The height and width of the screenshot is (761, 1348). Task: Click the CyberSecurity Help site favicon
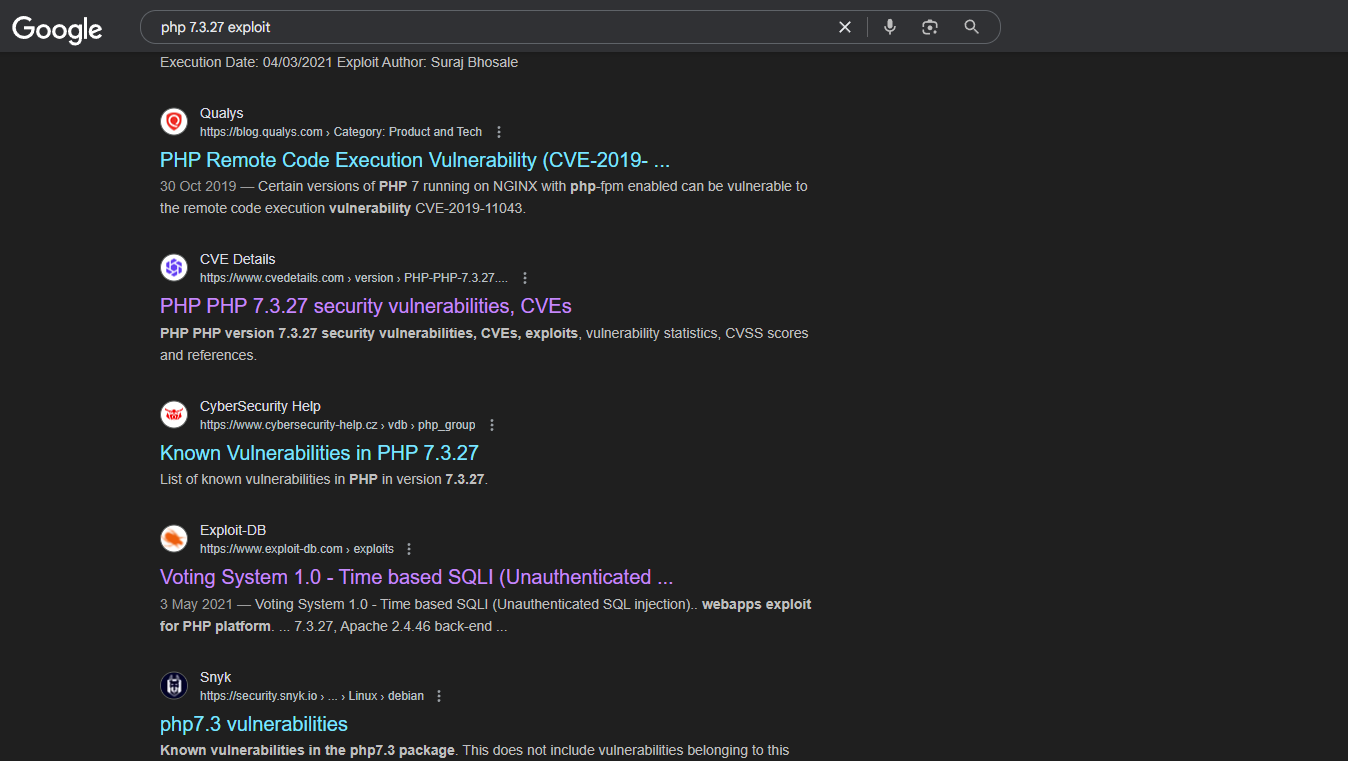[174, 415]
